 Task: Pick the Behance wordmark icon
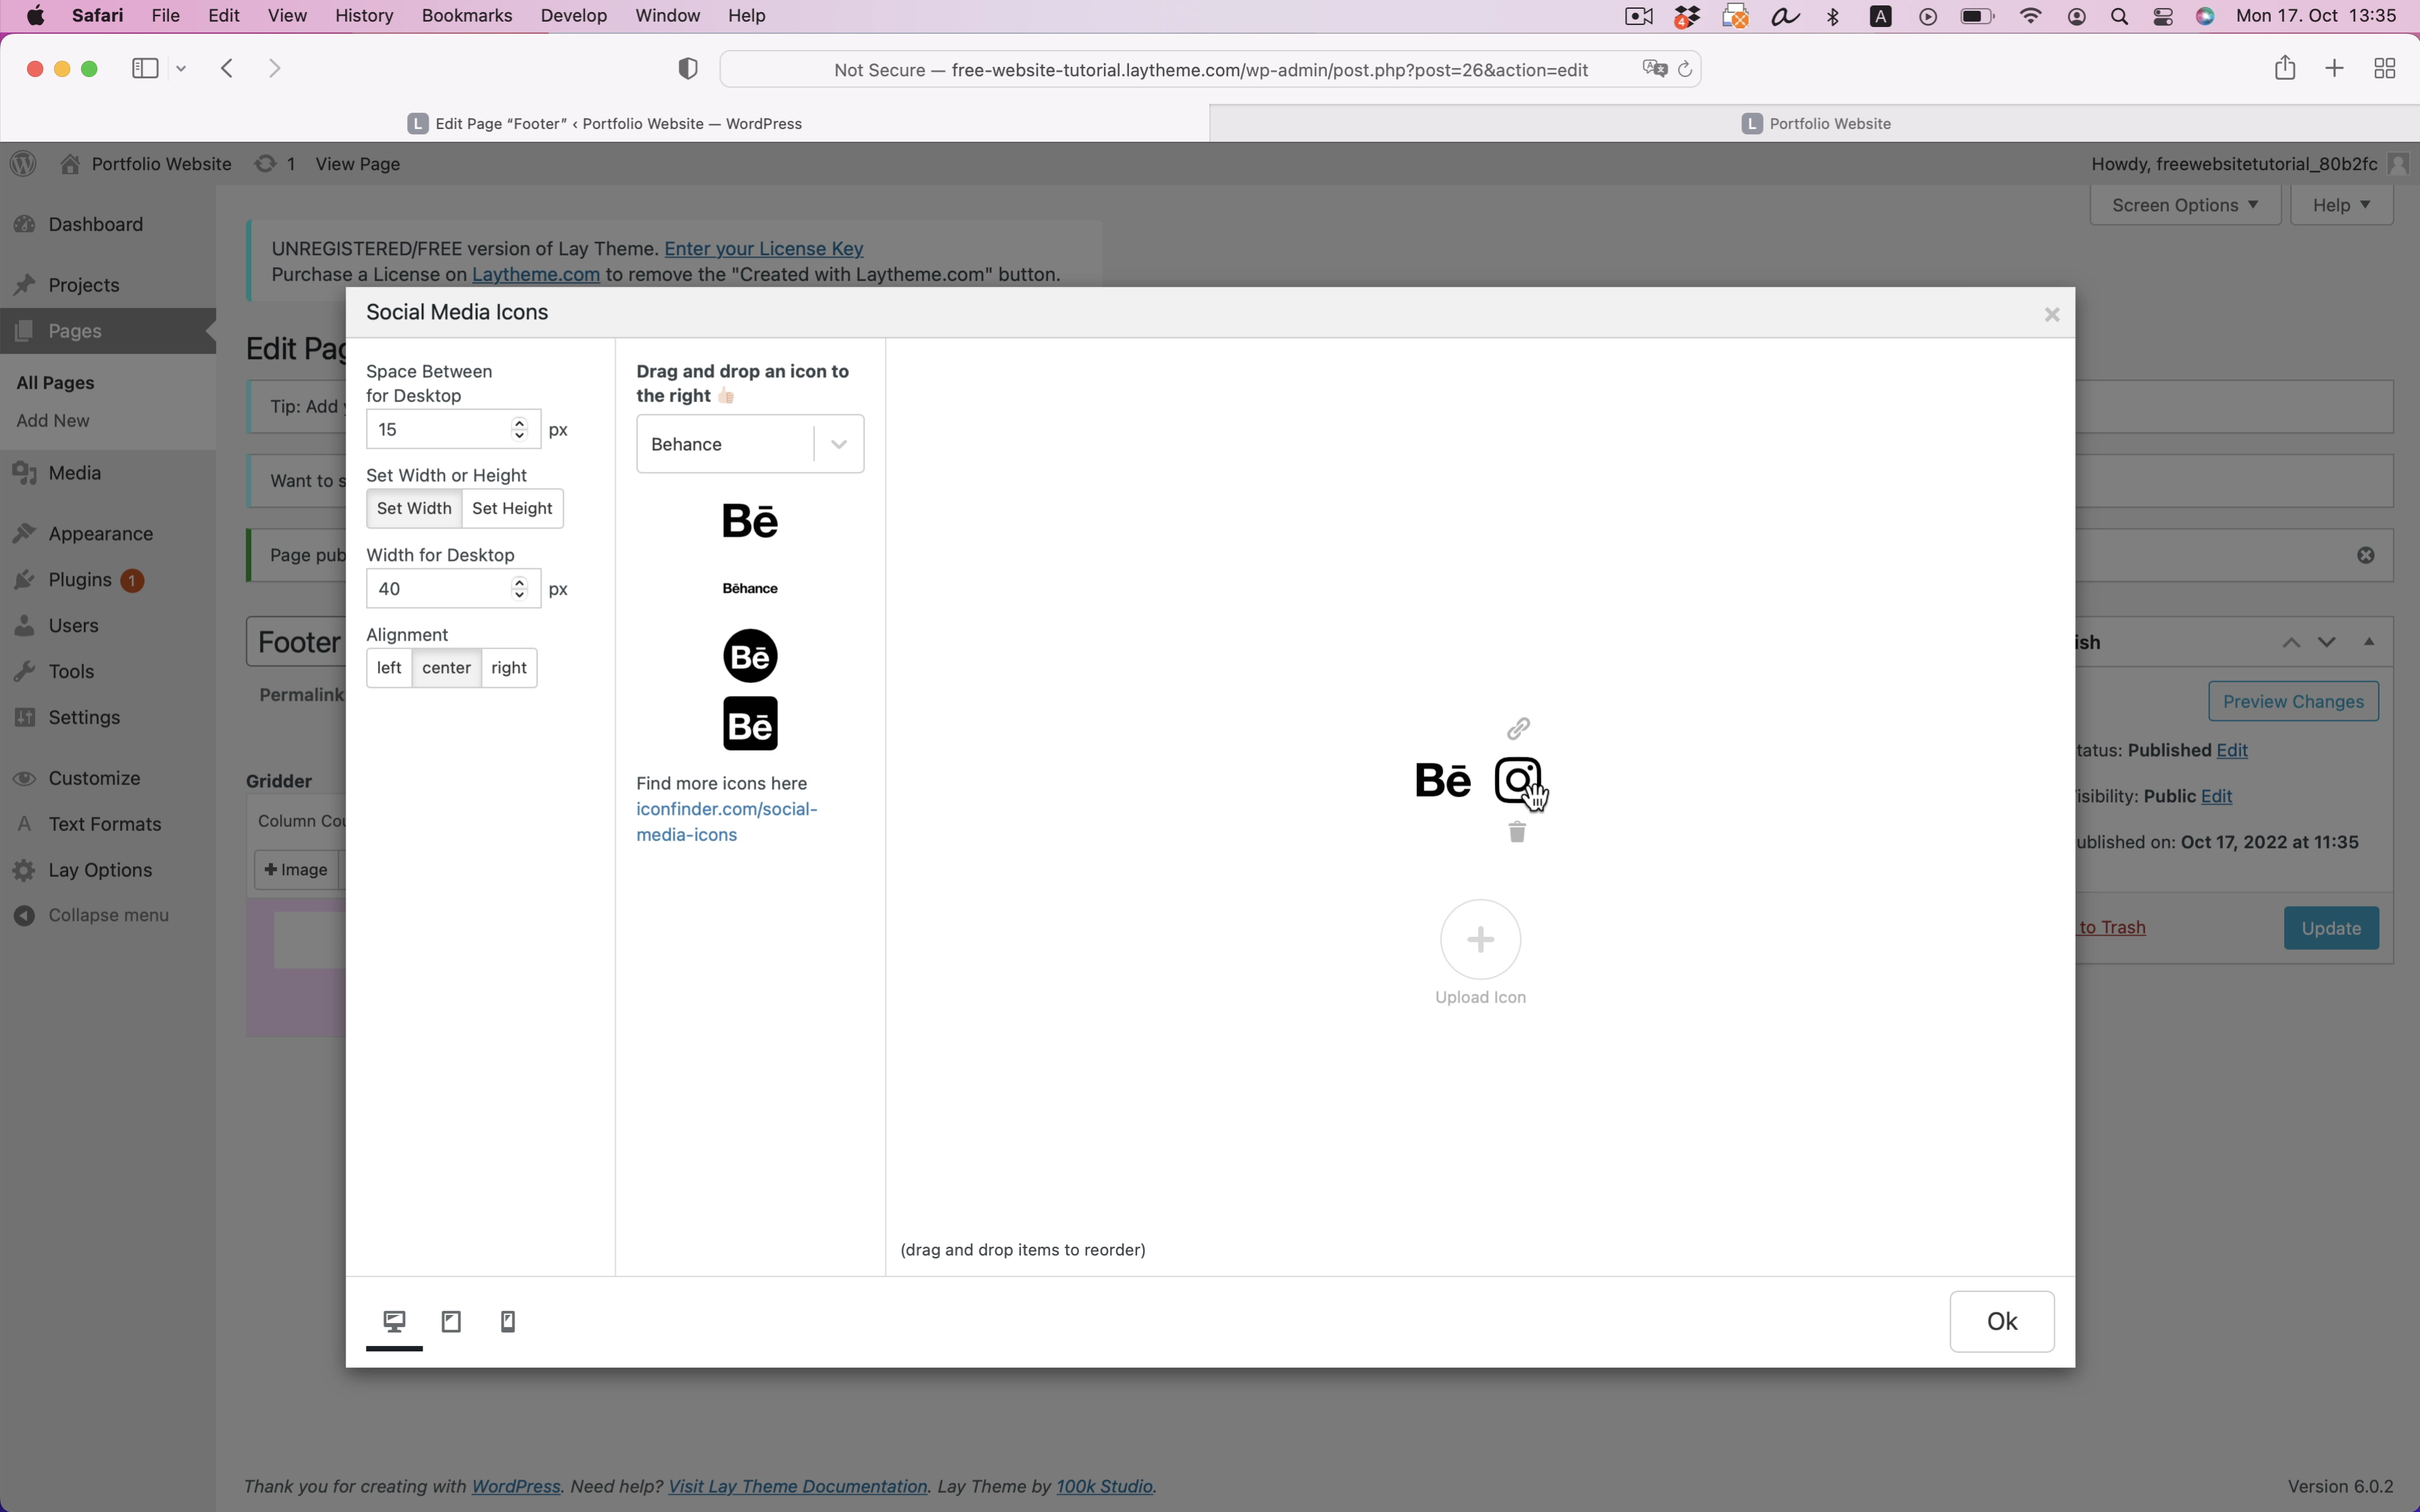point(750,588)
